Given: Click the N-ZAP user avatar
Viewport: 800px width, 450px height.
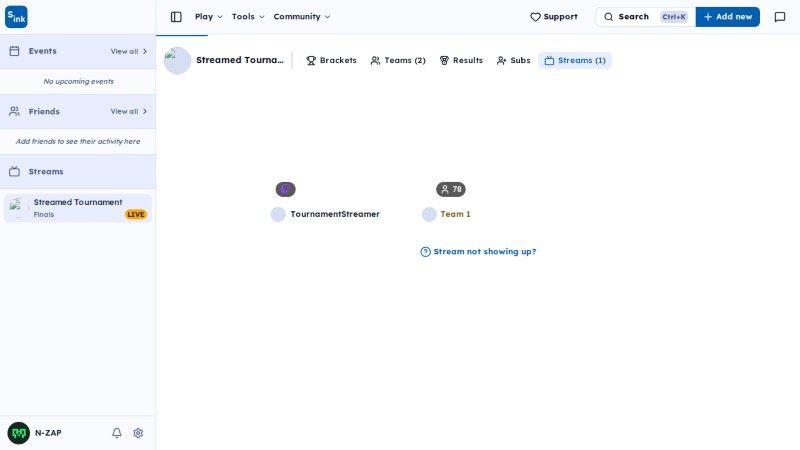Looking at the screenshot, I should tap(19, 433).
